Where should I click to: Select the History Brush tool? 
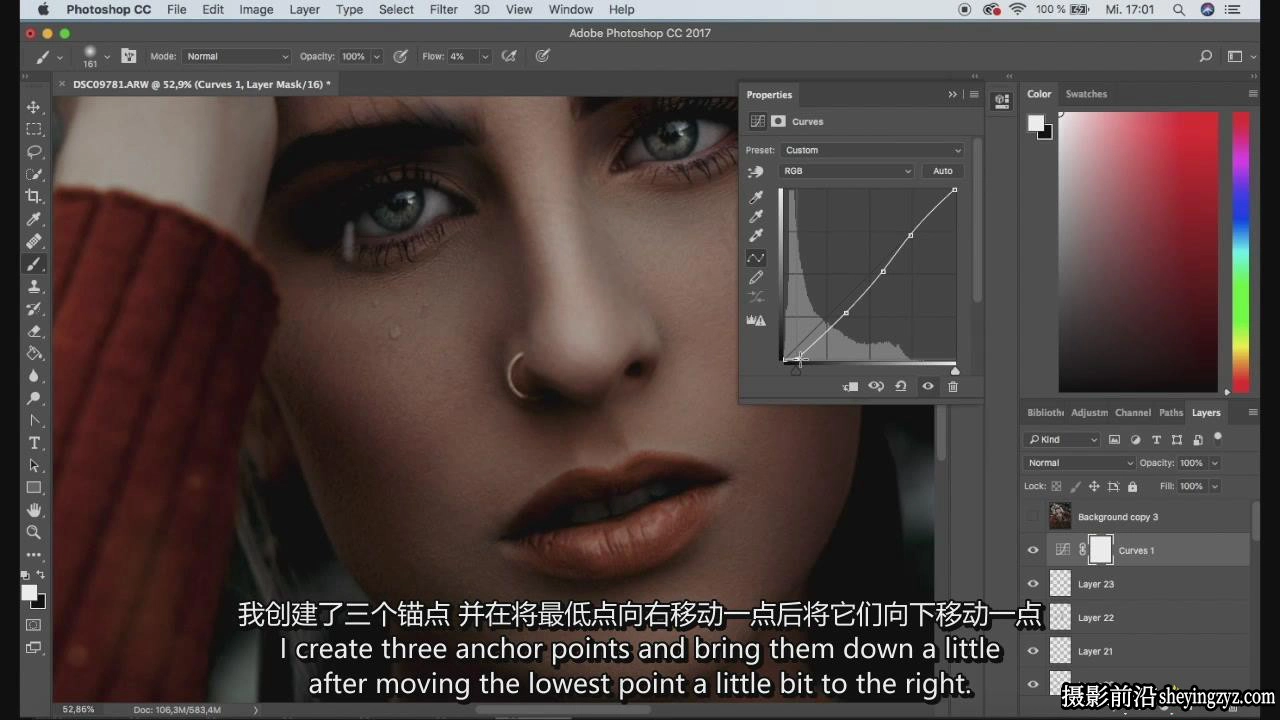[x=34, y=309]
